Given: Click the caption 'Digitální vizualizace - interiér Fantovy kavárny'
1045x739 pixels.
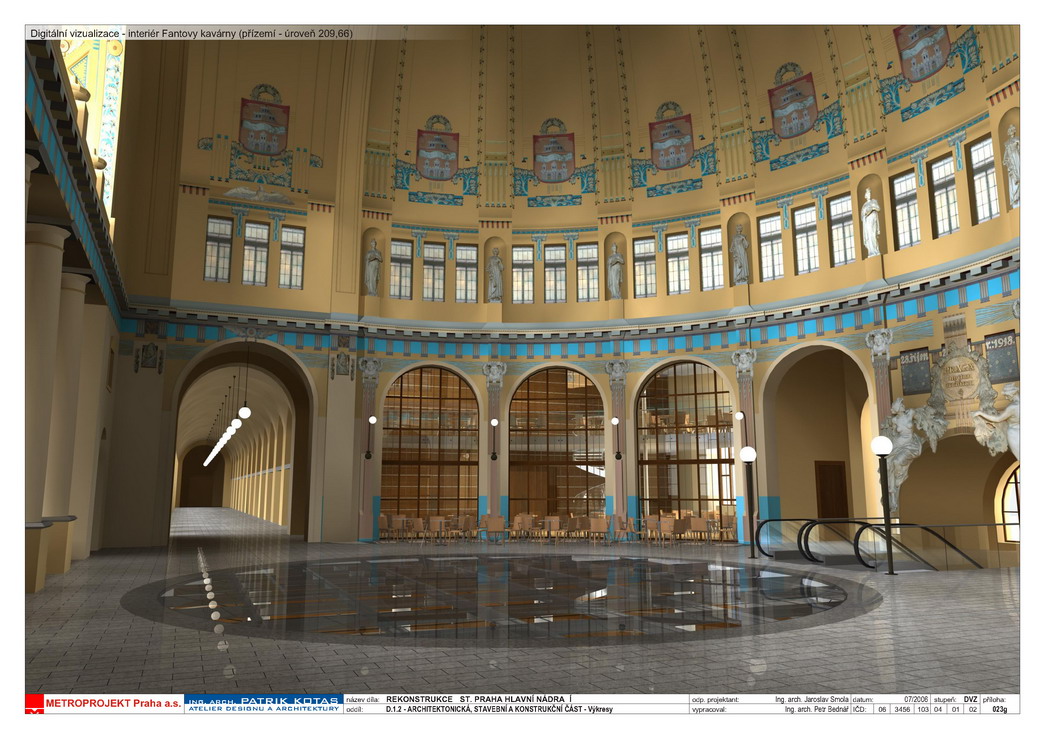Looking at the screenshot, I should point(133,33).
